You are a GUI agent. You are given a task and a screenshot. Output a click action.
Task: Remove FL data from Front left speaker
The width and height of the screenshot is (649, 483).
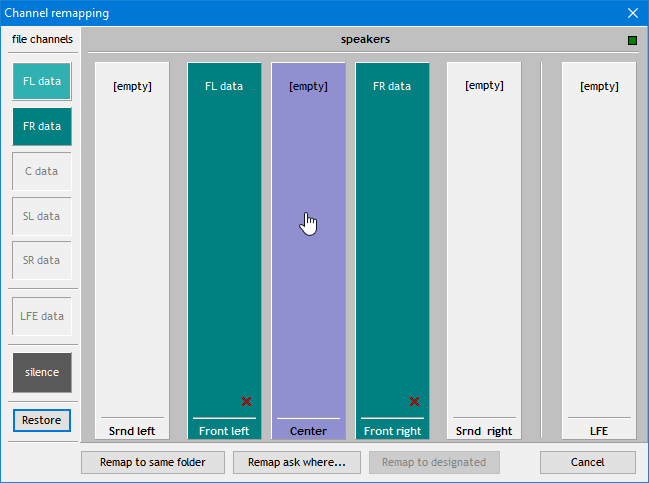pos(246,402)
